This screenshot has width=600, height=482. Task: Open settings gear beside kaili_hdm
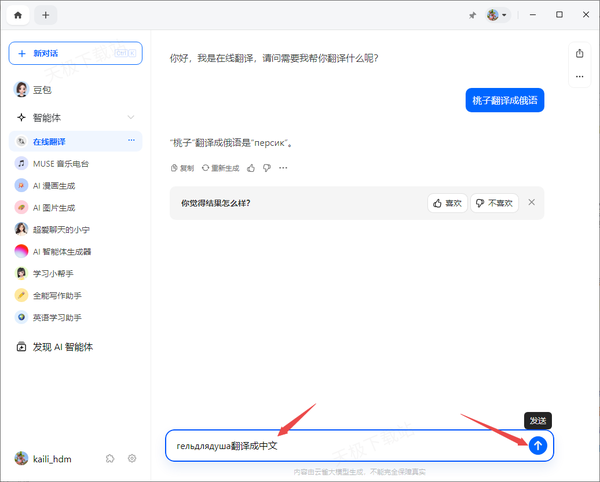click(132, 458)
